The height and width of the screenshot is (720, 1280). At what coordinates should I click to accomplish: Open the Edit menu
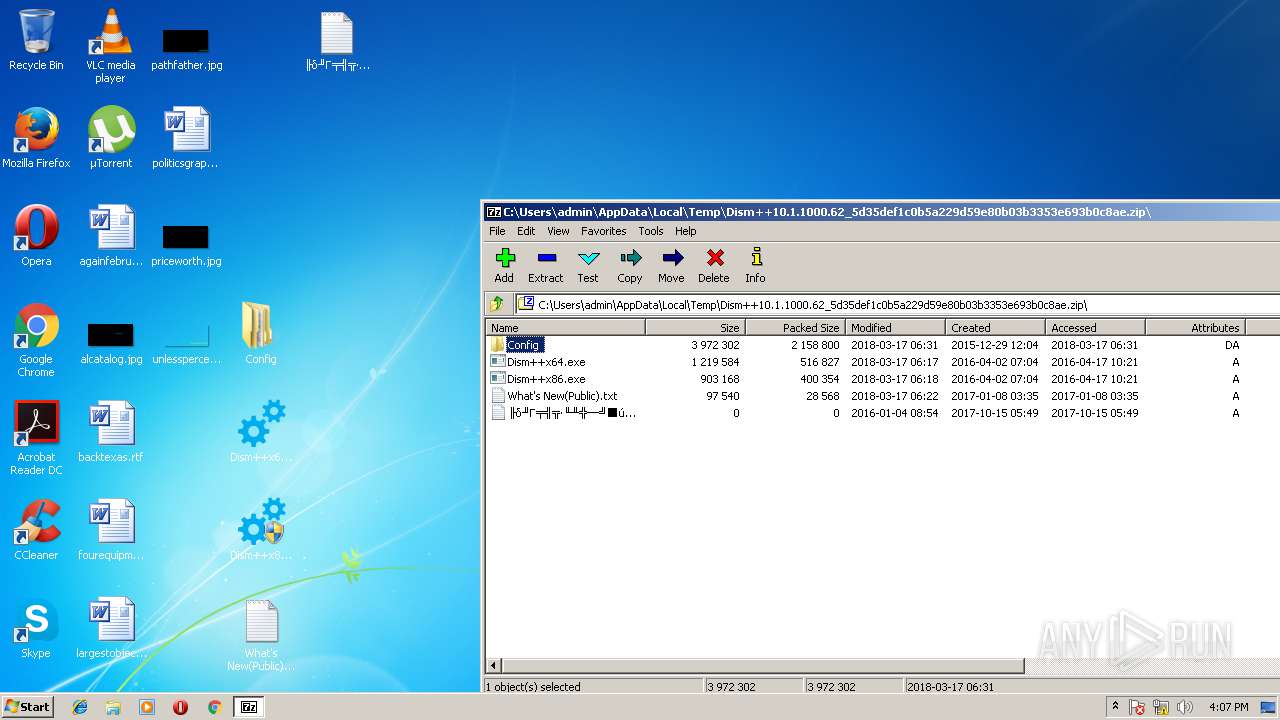[x=526, y=231]
